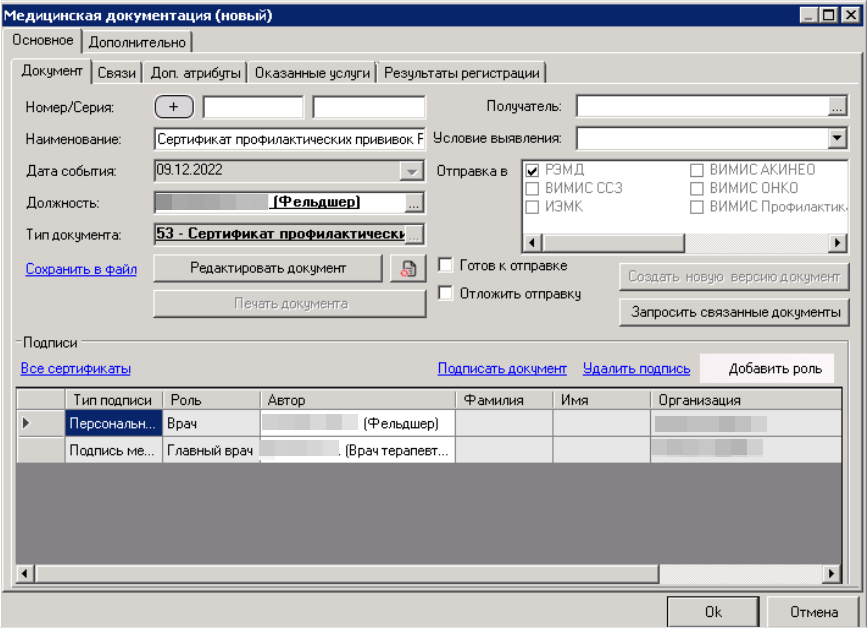Enable the ВИМИС Профилактика checkbox
The height and width of the screenshot is (628, 868).
pyautogui.click(x=696, y=207)
